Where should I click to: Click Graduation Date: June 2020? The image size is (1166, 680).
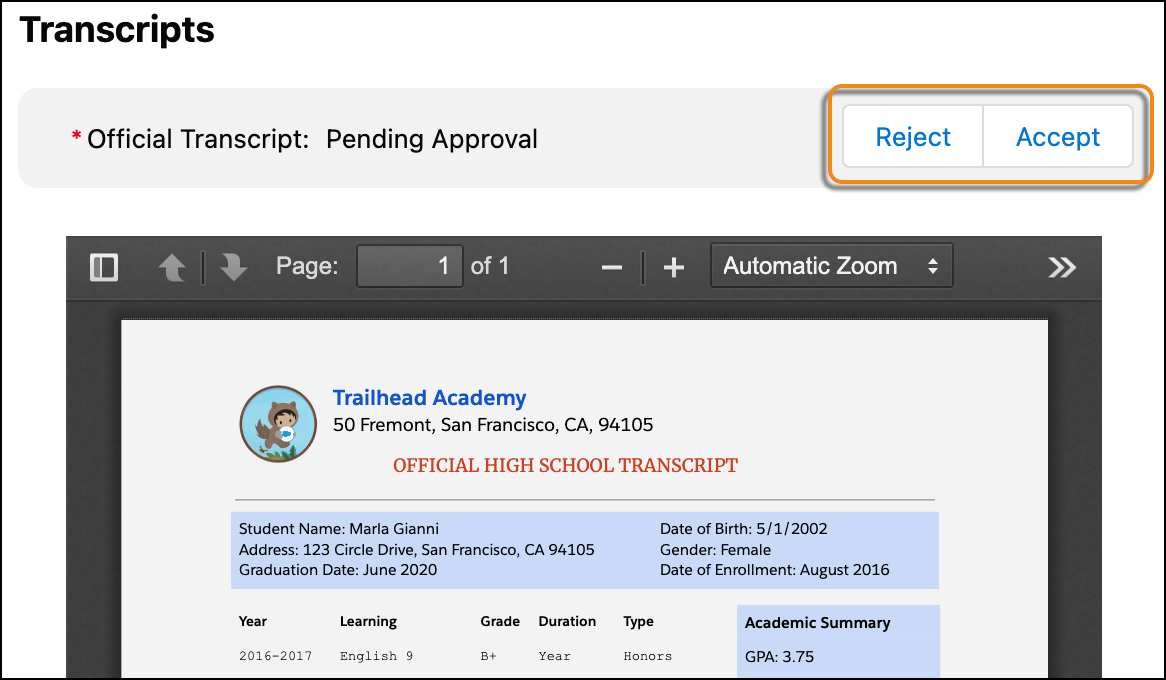click(x=338, y=570)
